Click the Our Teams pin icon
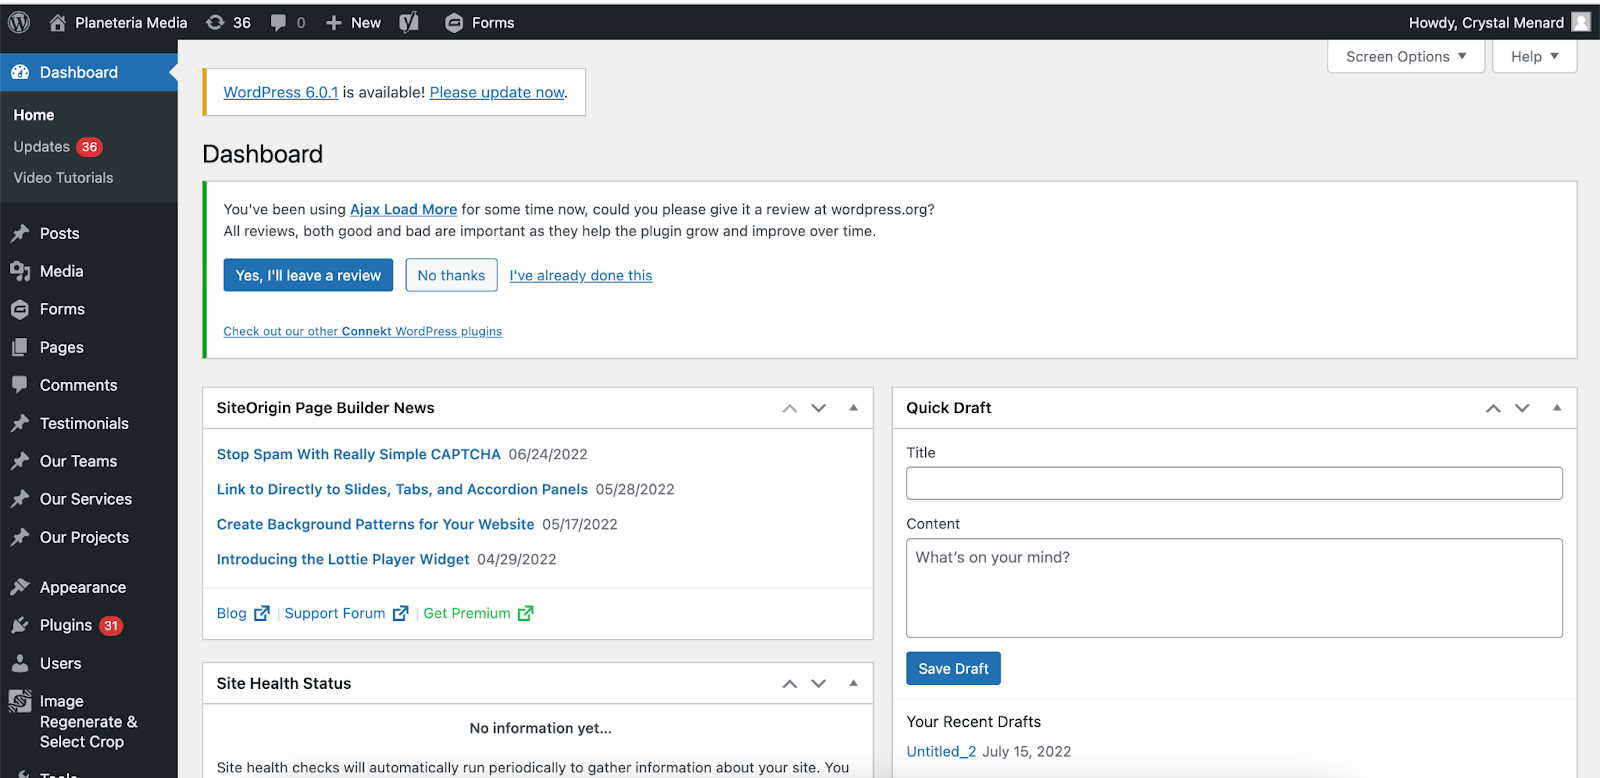 click(x=20, y=461)
